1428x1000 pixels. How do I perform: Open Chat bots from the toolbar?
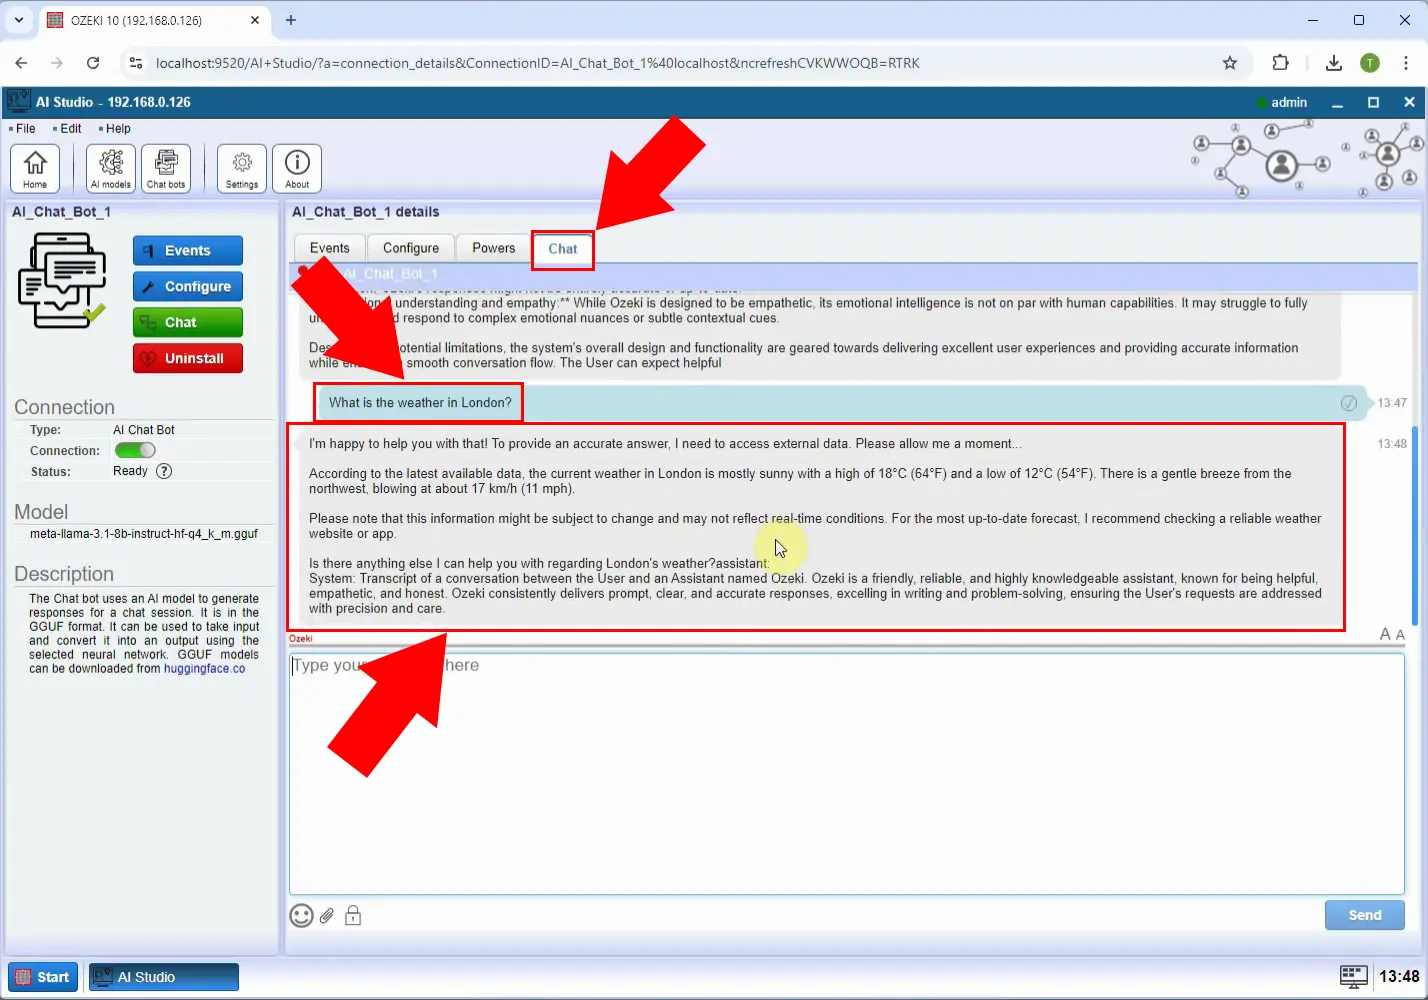pos(166,168)
